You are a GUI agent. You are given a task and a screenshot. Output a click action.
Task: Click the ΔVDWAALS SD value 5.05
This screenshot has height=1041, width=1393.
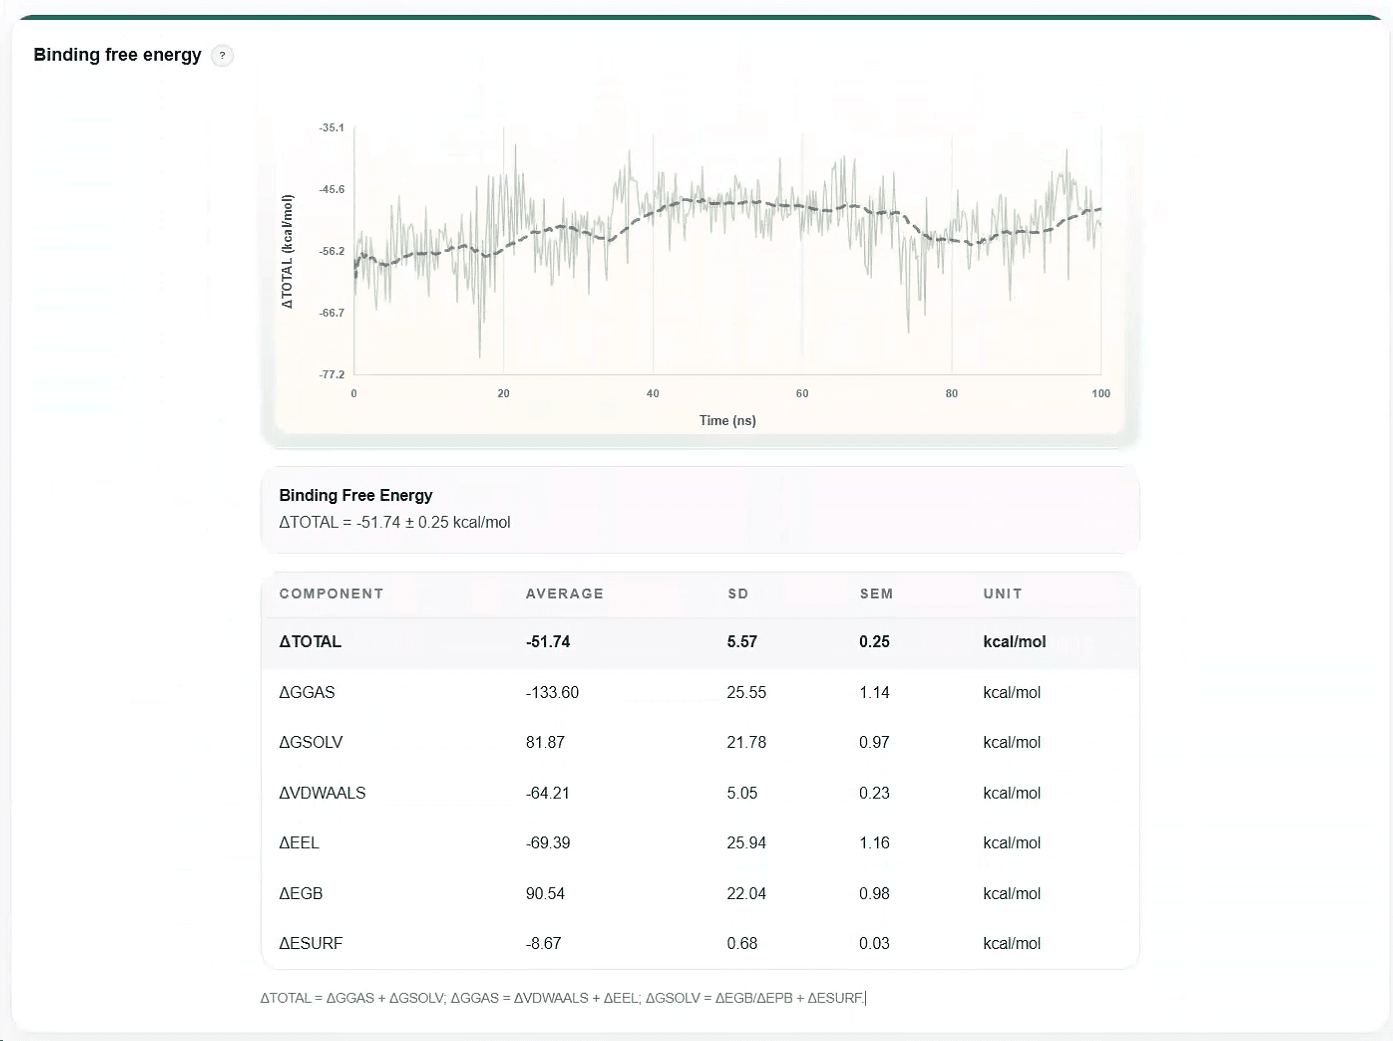coord(742,793)
